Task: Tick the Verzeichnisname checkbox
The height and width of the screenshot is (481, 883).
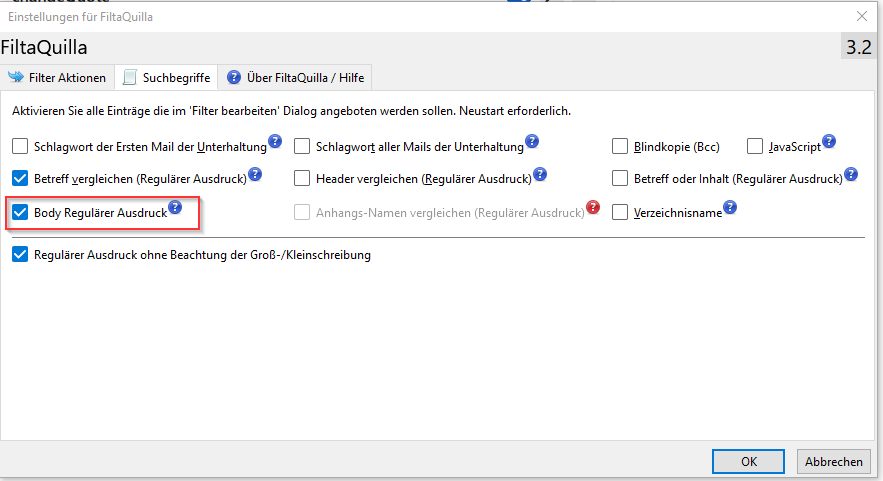Action: 619,212
